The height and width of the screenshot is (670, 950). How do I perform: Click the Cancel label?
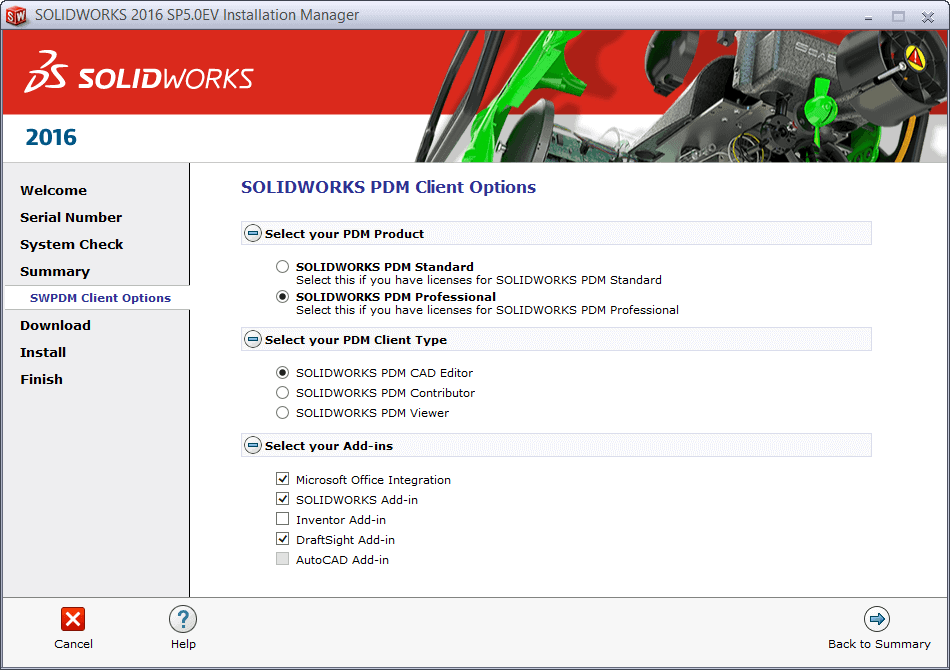73,644
